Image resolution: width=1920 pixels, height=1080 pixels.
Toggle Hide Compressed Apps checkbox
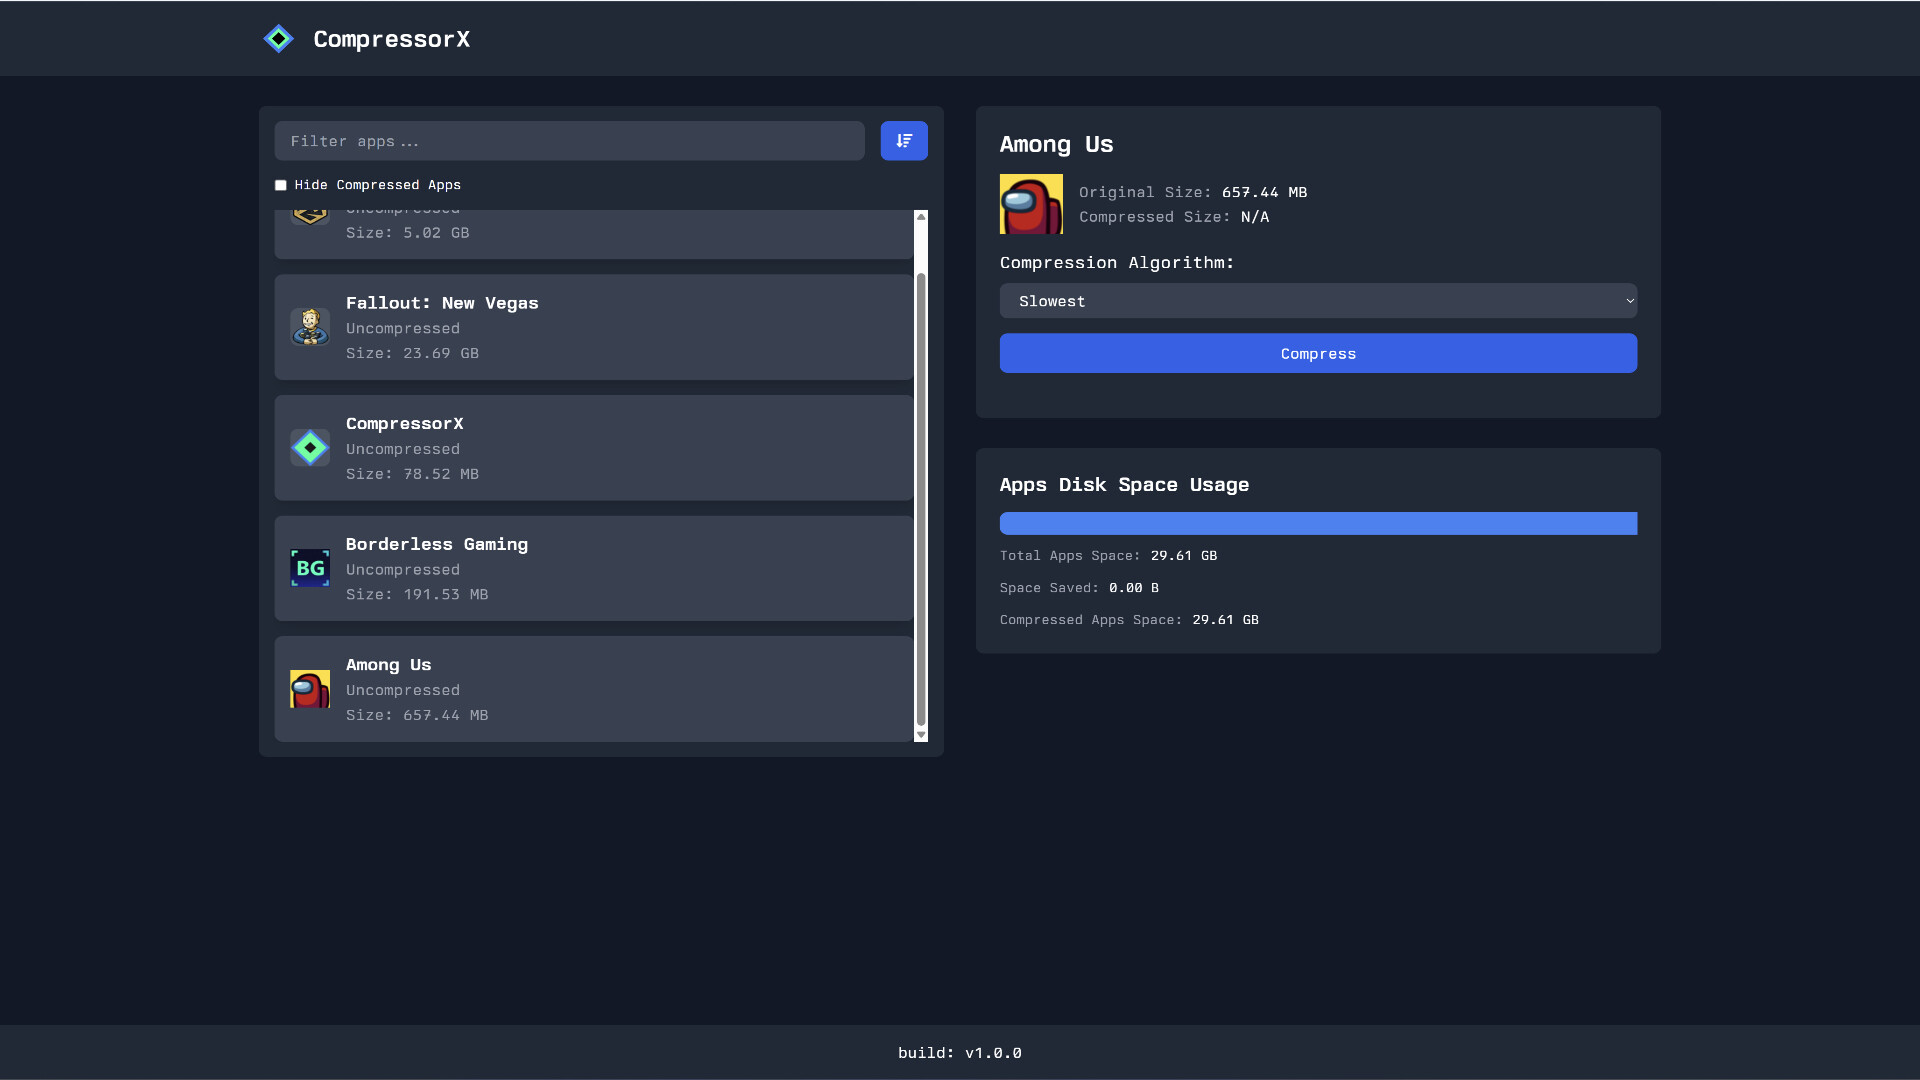(281, 185)
